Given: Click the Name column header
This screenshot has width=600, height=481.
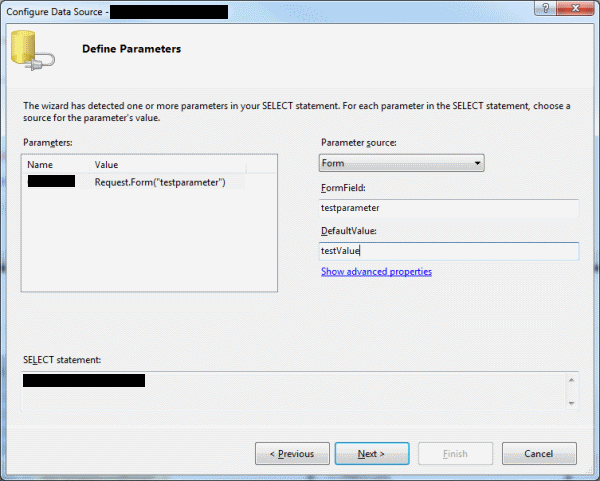Looking at the screenshot, I should pyautogui.click(x=40, y=164).
